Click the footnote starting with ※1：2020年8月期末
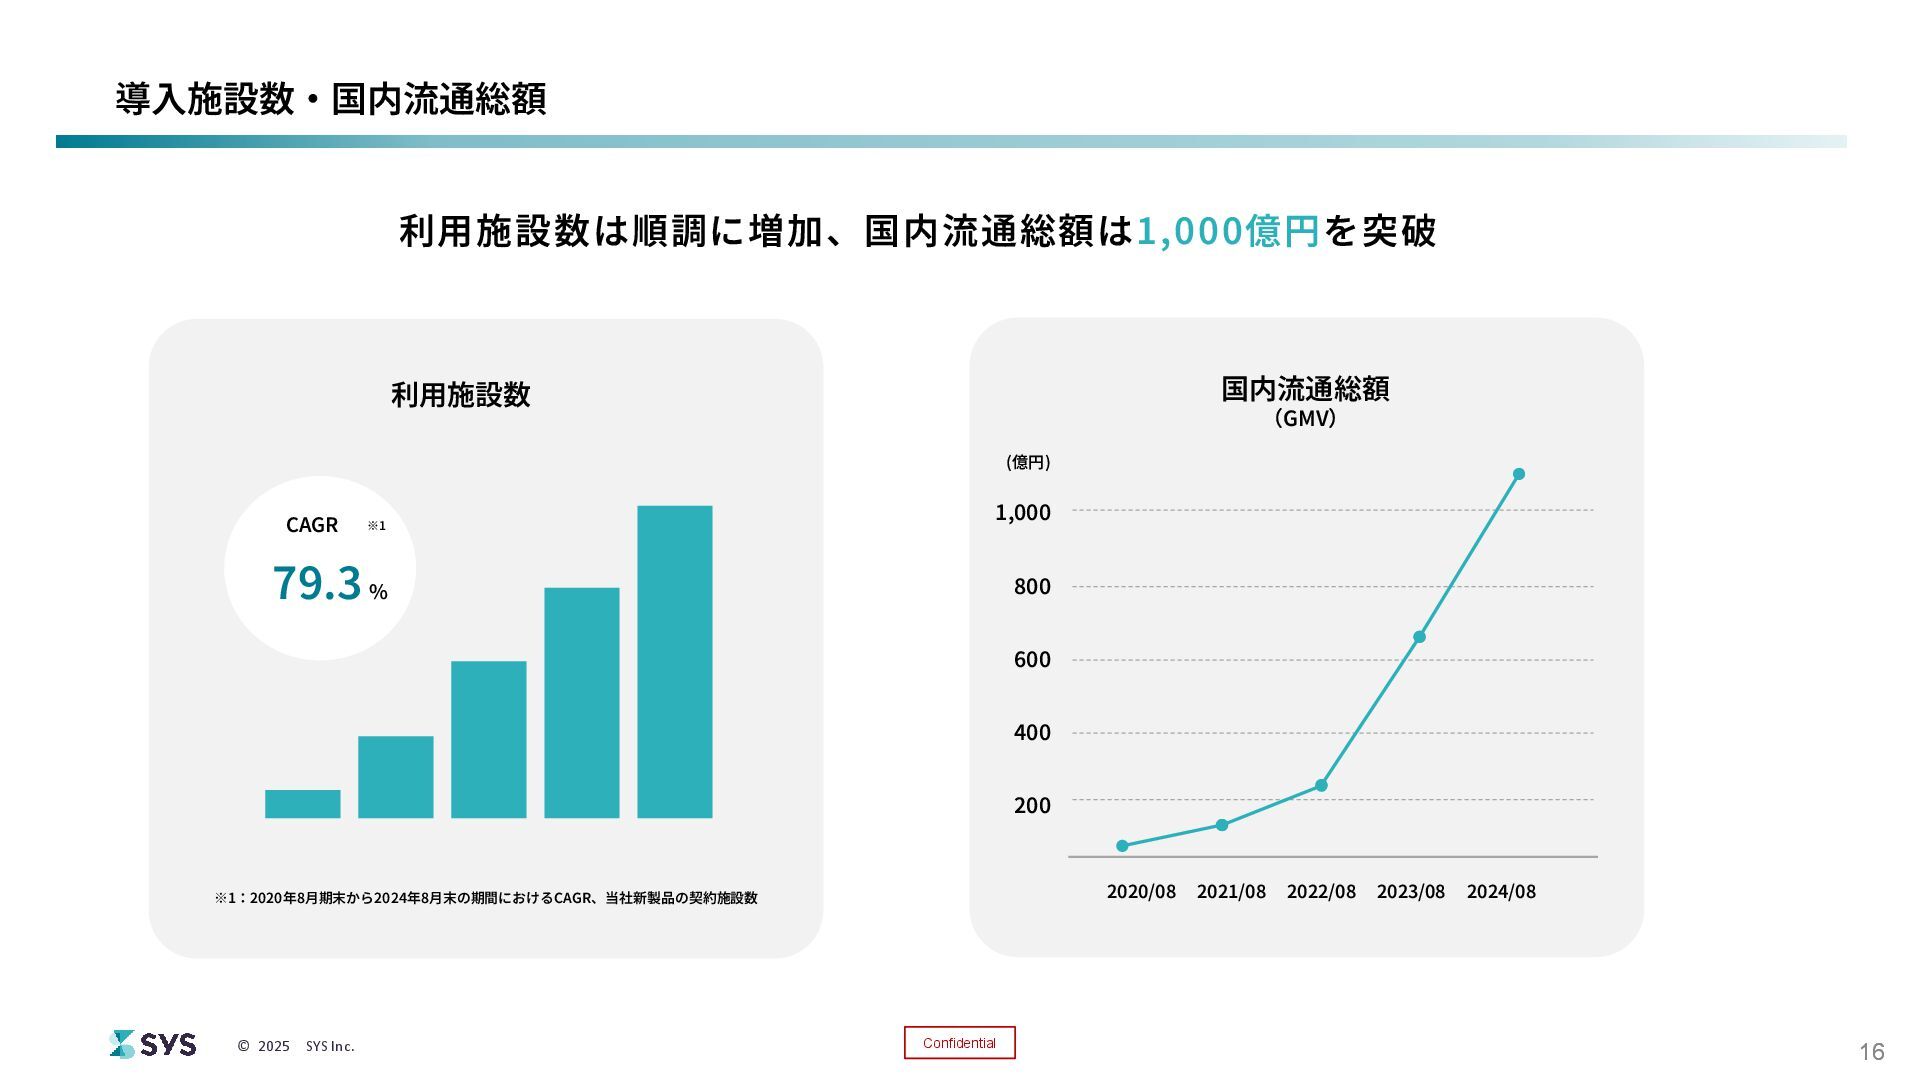The image size is (1920, 1080). [x=486, y=898]
